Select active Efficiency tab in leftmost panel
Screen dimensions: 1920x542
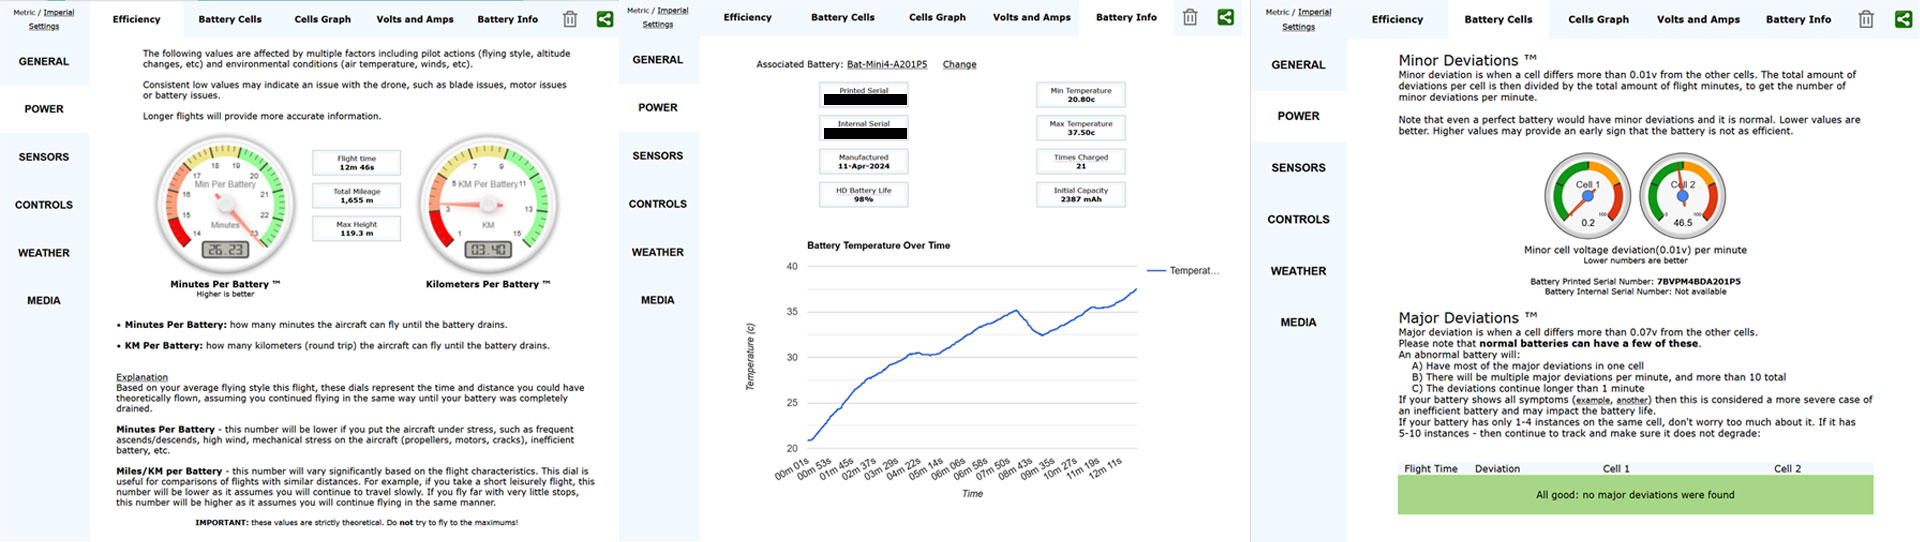click(137, 19)
